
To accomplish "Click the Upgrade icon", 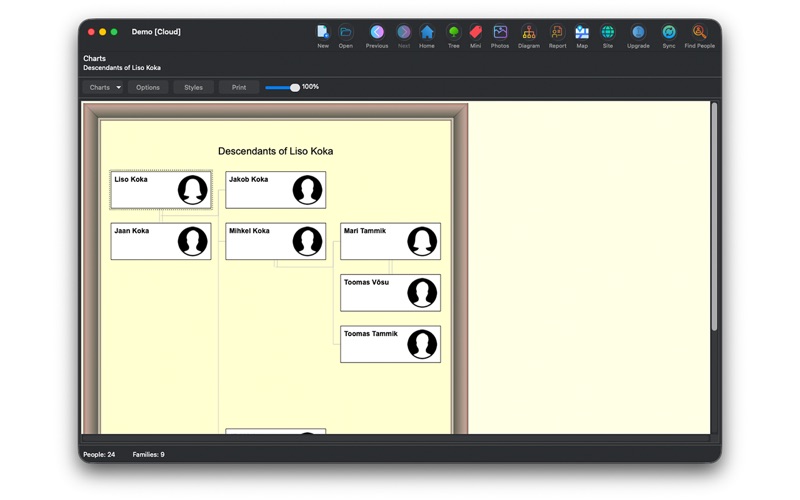I will coord(638,32).
